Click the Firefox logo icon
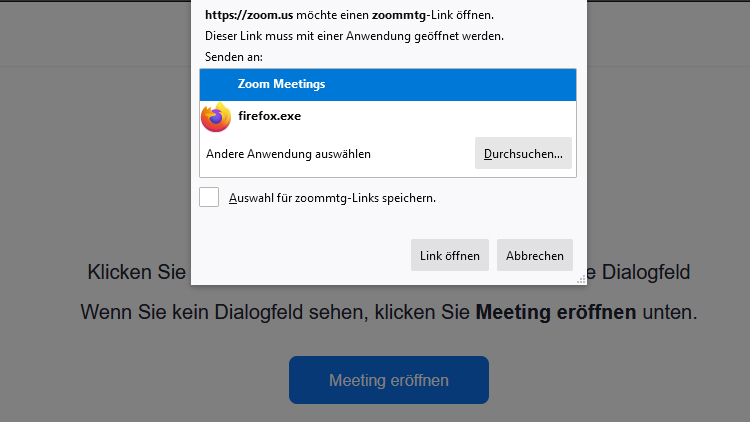750x422 pixels. coord(216,117)
